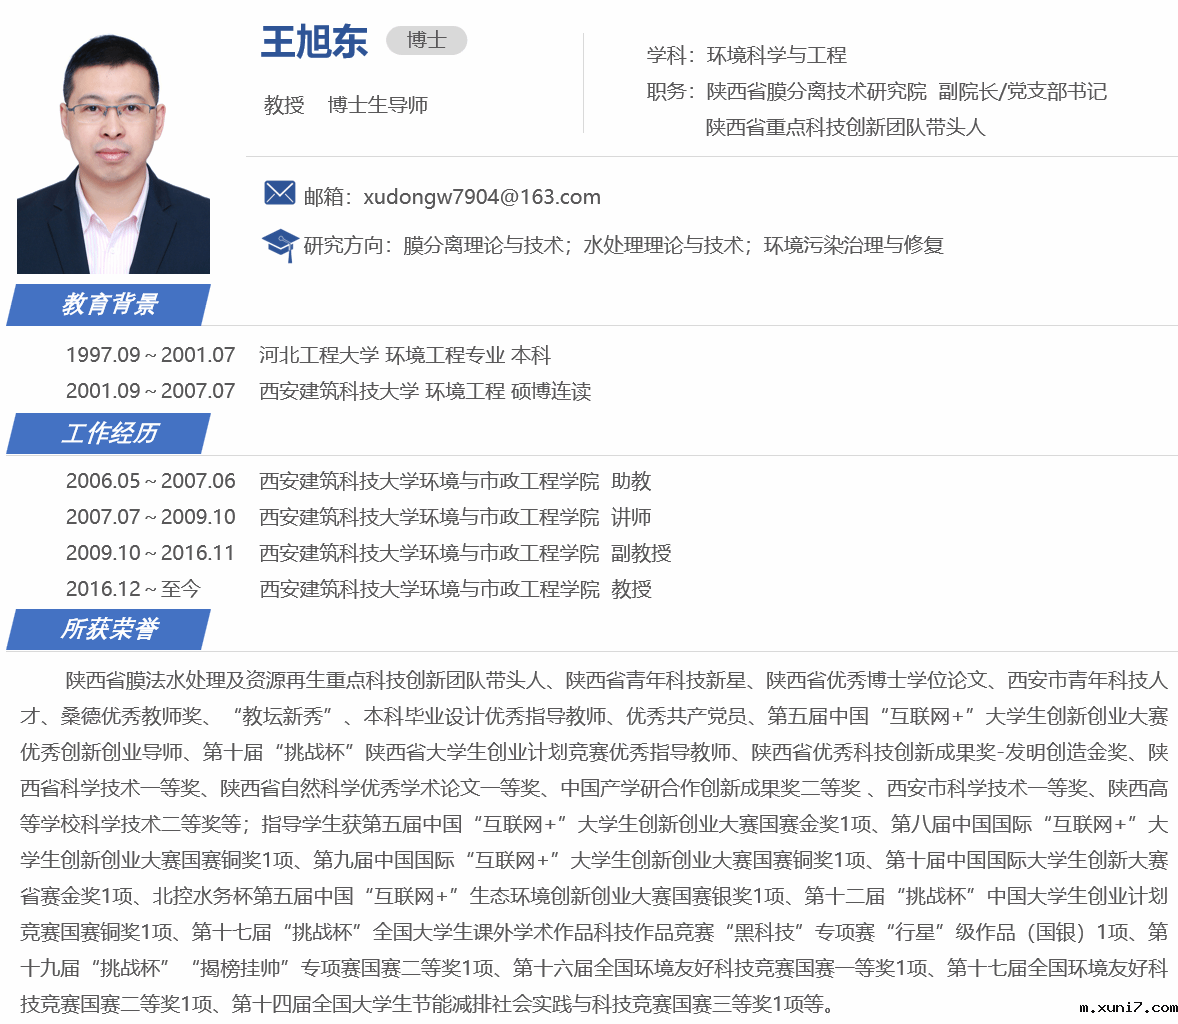Click the 博士生导师 title text

[378, 105]
